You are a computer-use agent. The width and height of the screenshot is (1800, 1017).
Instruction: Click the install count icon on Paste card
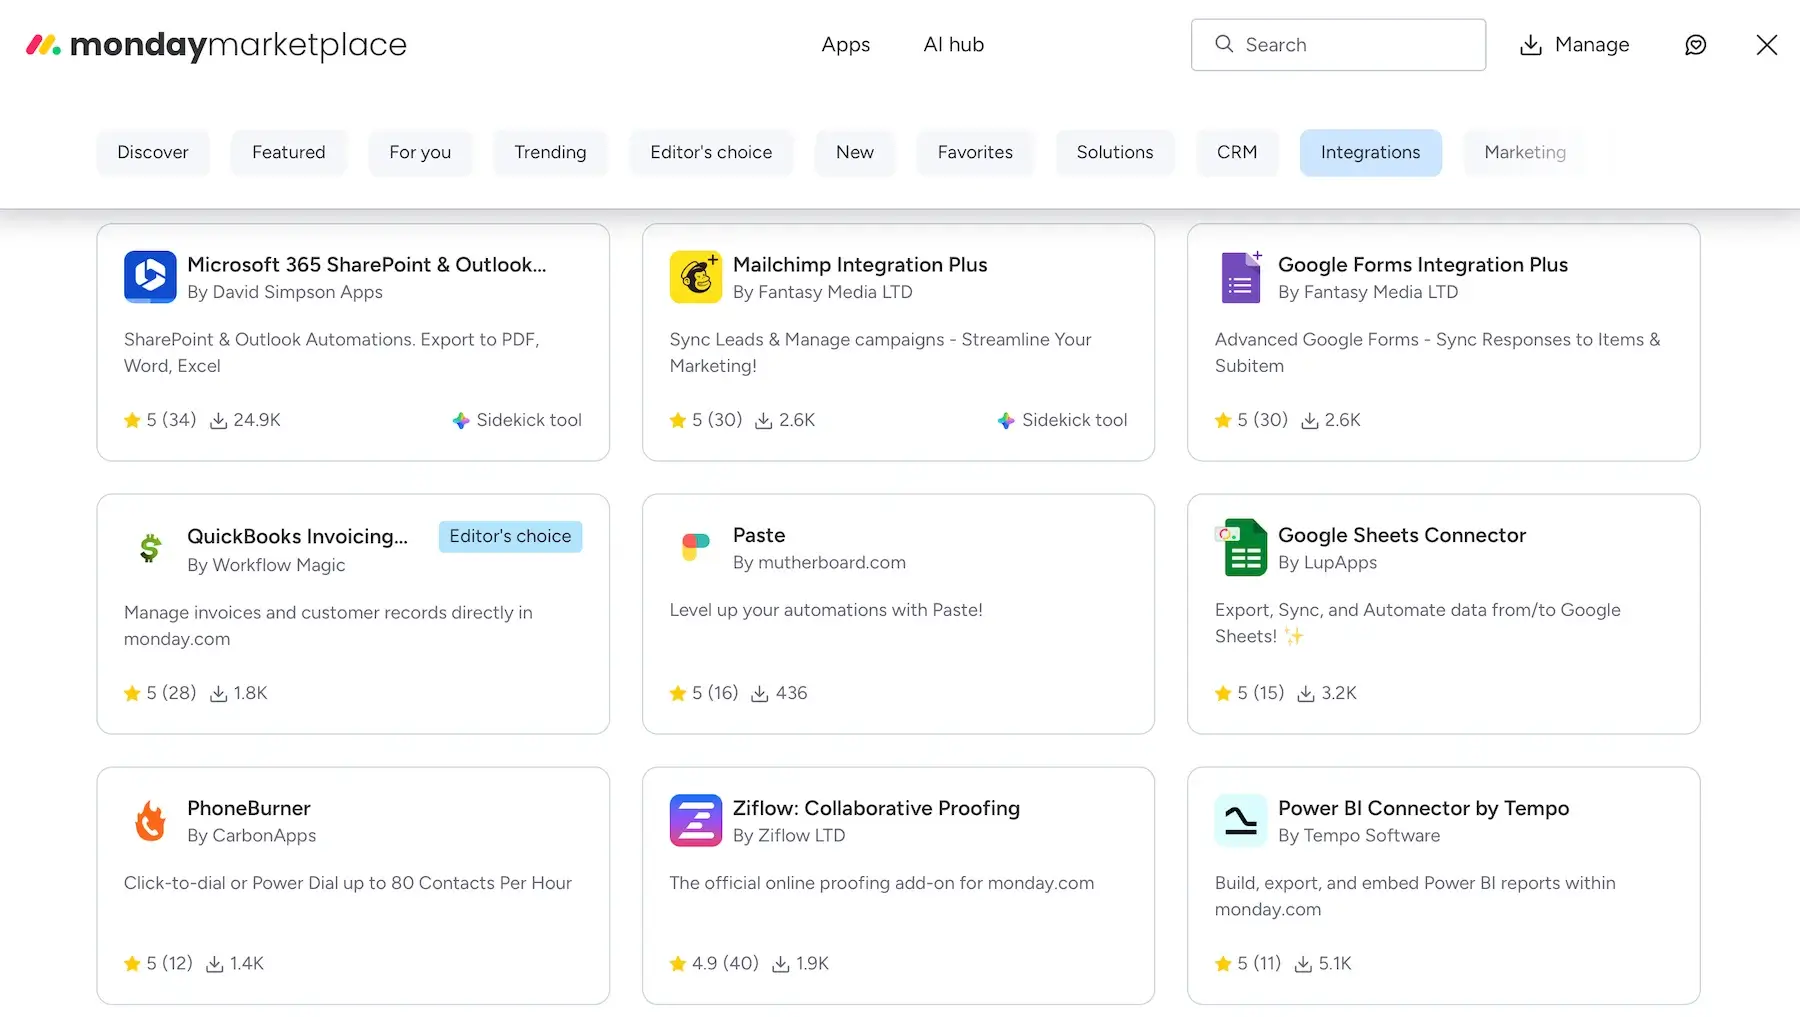(x=760, y=694)
